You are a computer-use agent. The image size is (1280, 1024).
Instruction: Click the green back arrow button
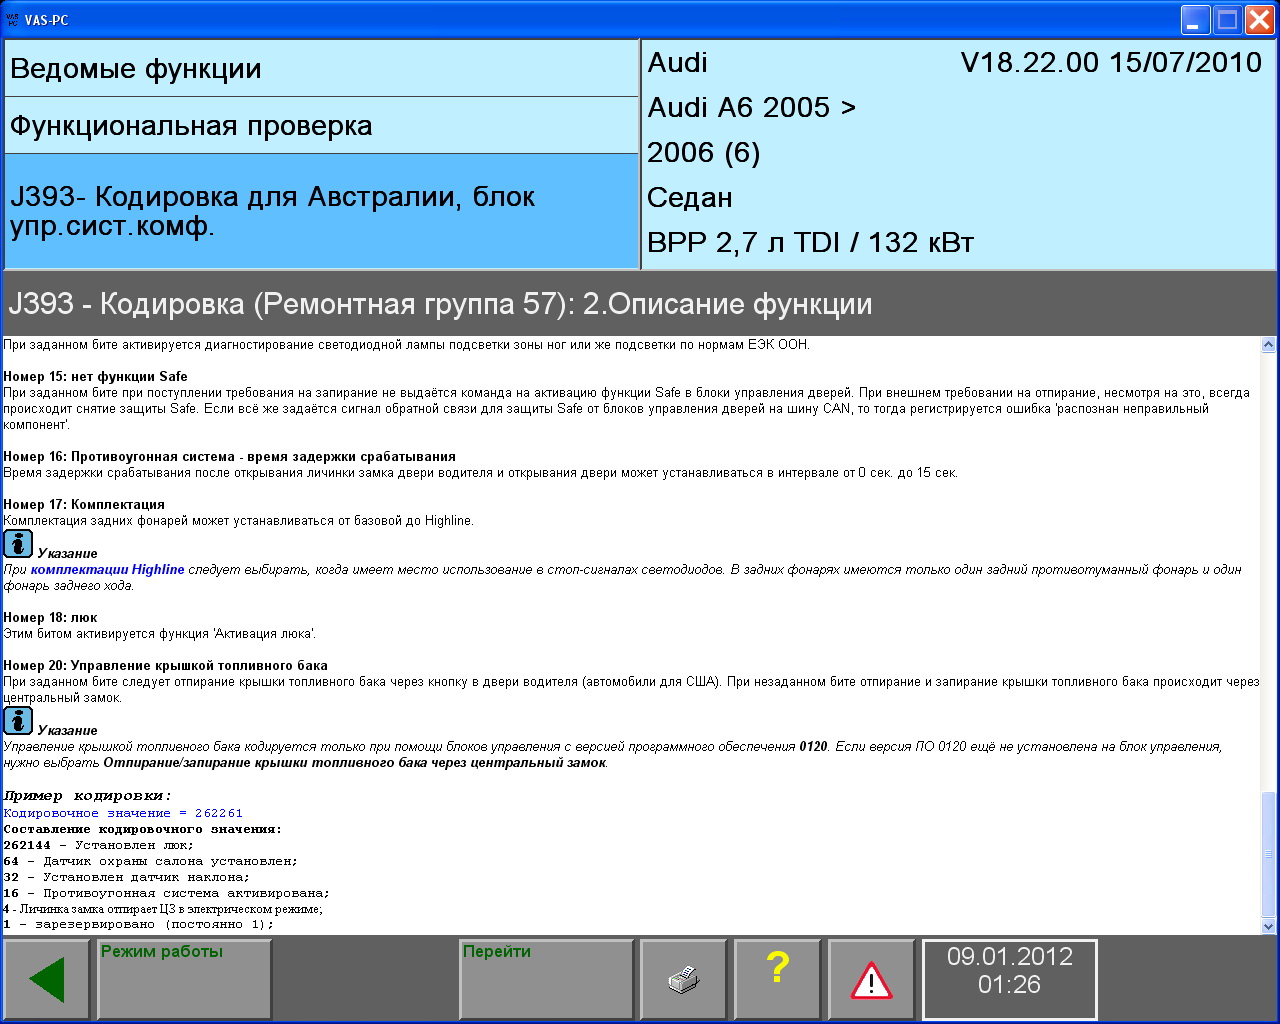[x=48, y=980]
